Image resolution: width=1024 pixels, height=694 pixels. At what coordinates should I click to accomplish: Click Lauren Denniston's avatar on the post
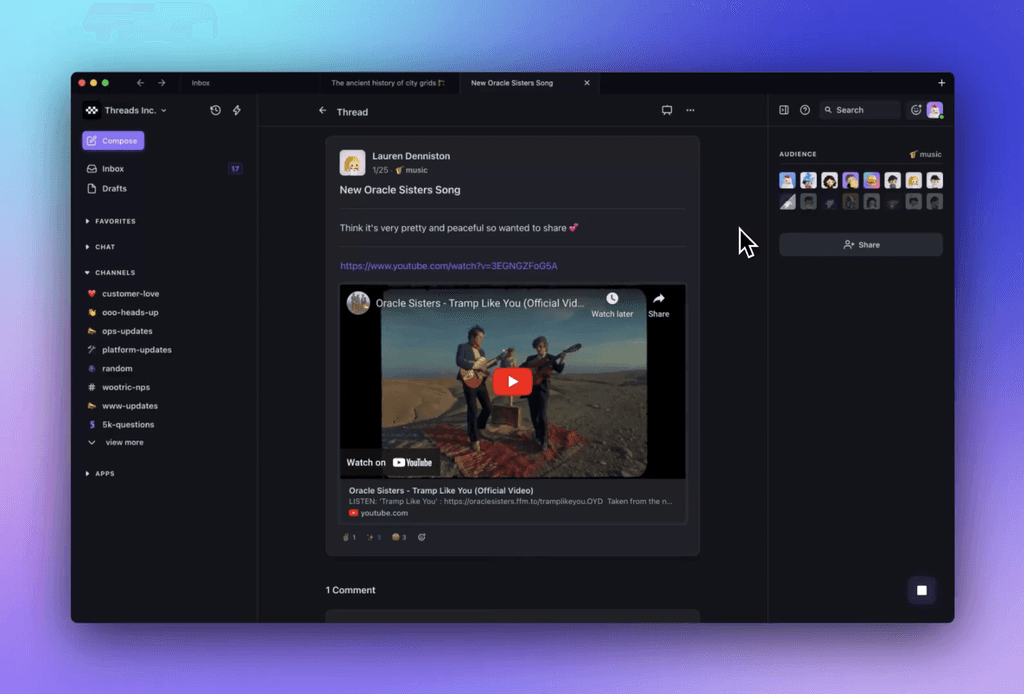(353, 163)
